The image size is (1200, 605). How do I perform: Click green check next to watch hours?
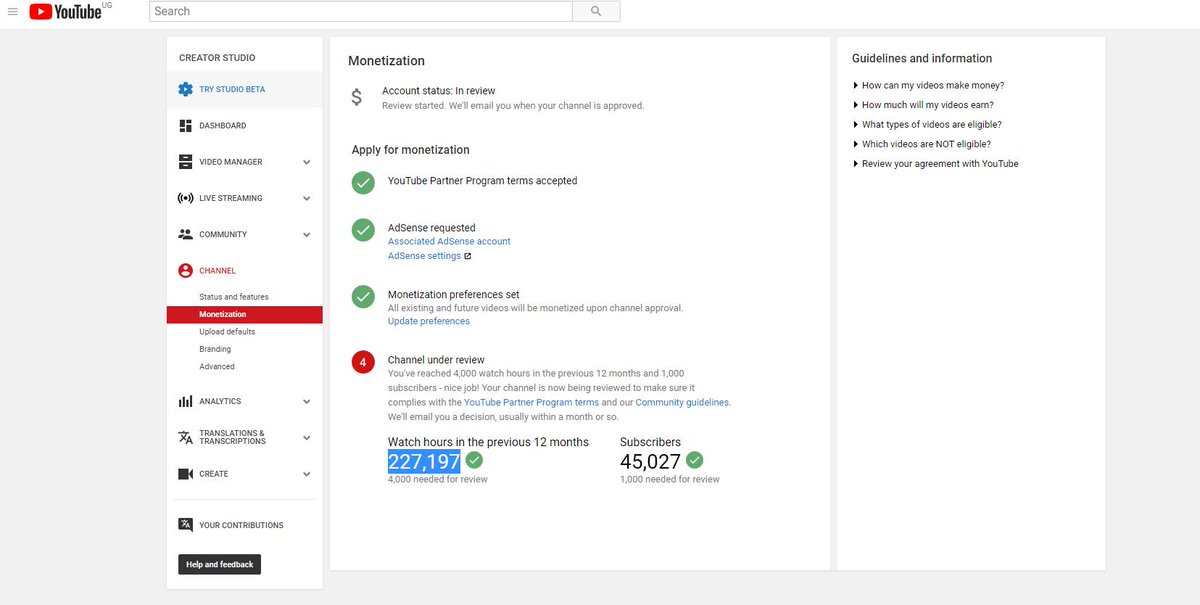click(474, 460)
